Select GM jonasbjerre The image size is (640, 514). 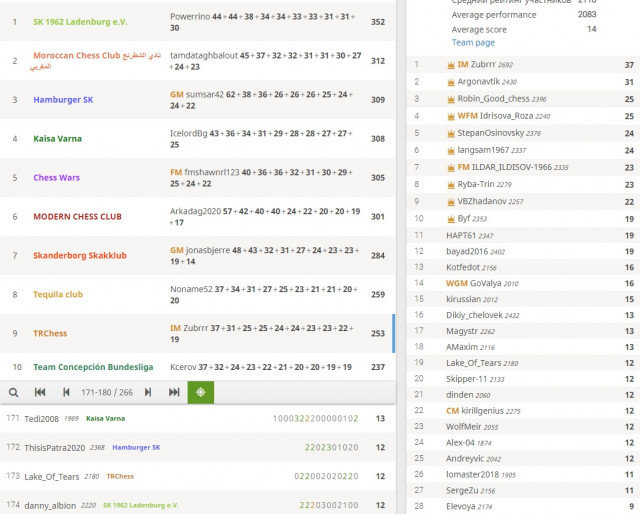200,250
